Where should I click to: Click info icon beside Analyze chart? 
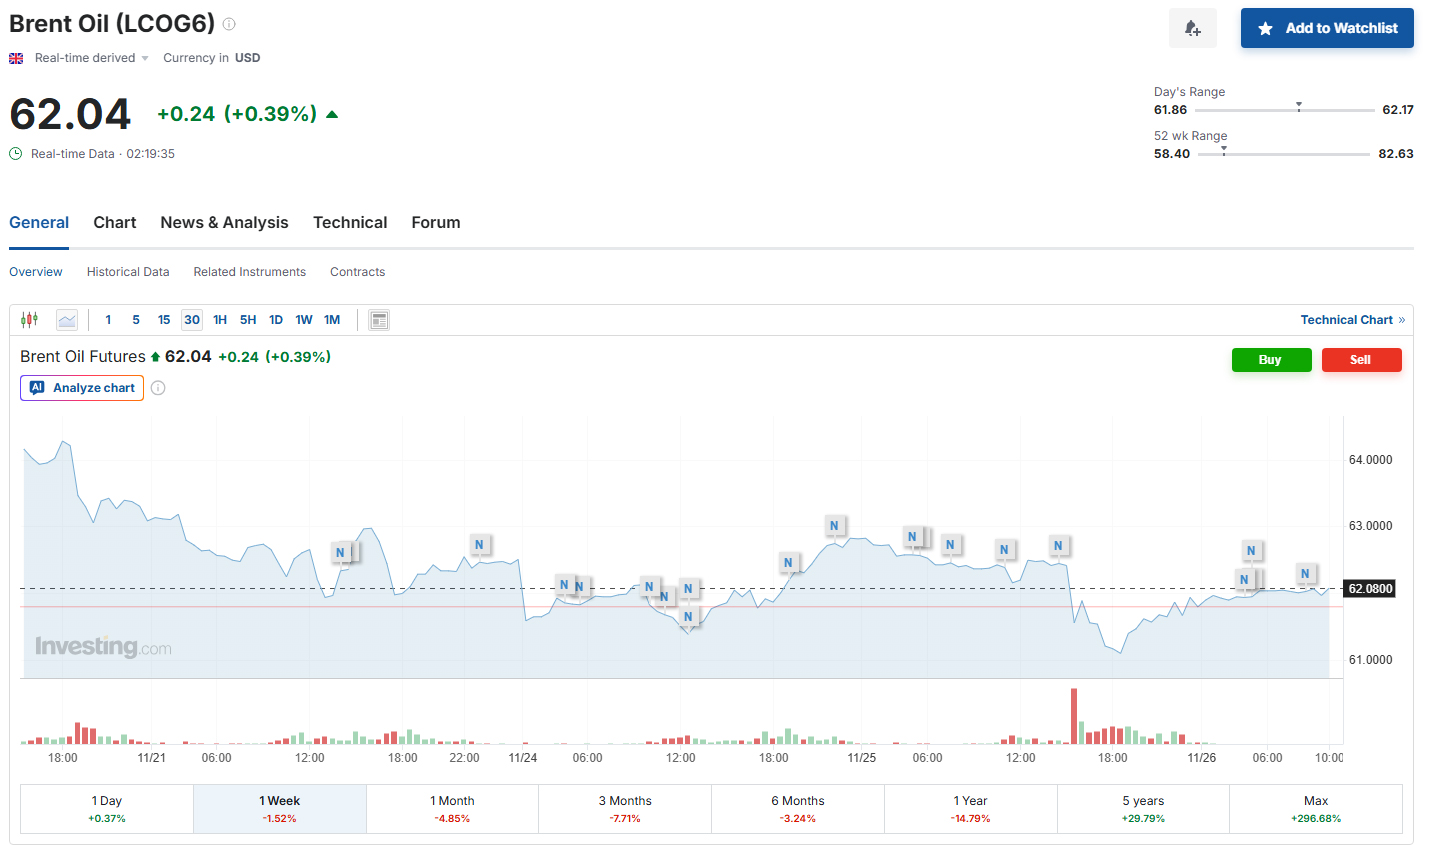tap(158, 388)
